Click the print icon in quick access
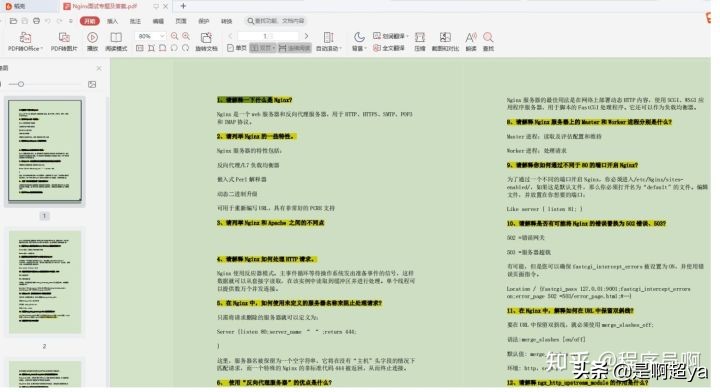Image resolution: width=720 pixels, height=392 pixels. pos(36,21)
